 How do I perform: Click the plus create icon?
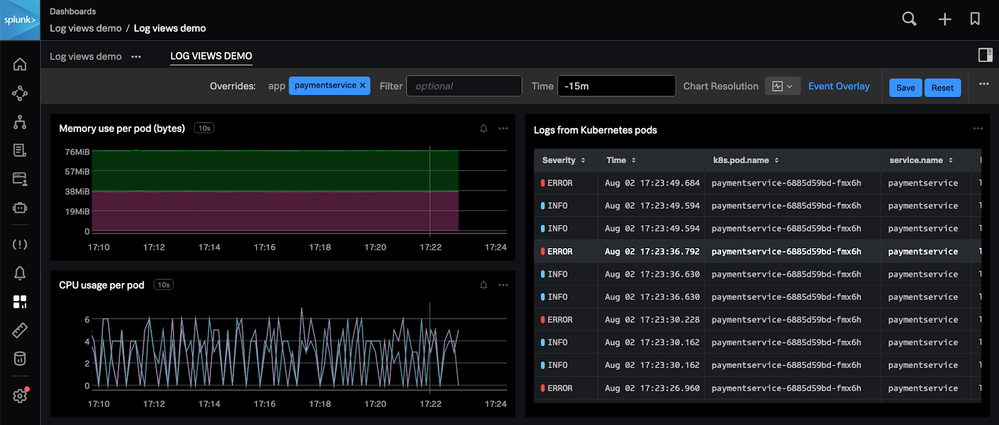point(944,19)
